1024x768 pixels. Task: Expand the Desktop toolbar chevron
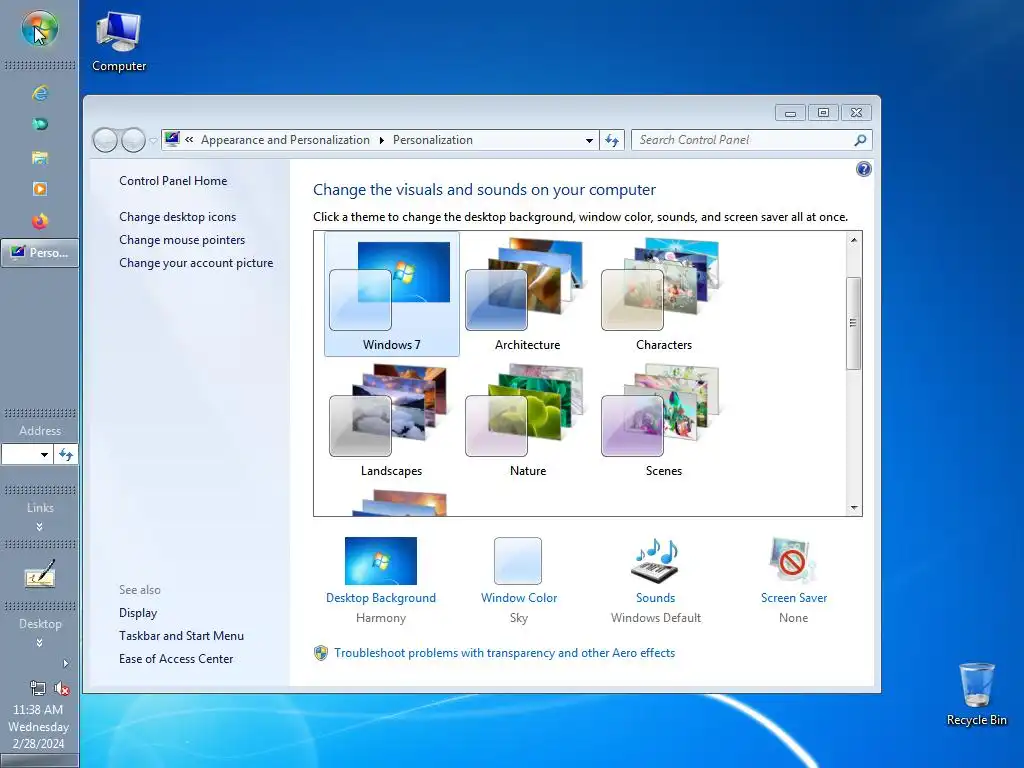40,643
